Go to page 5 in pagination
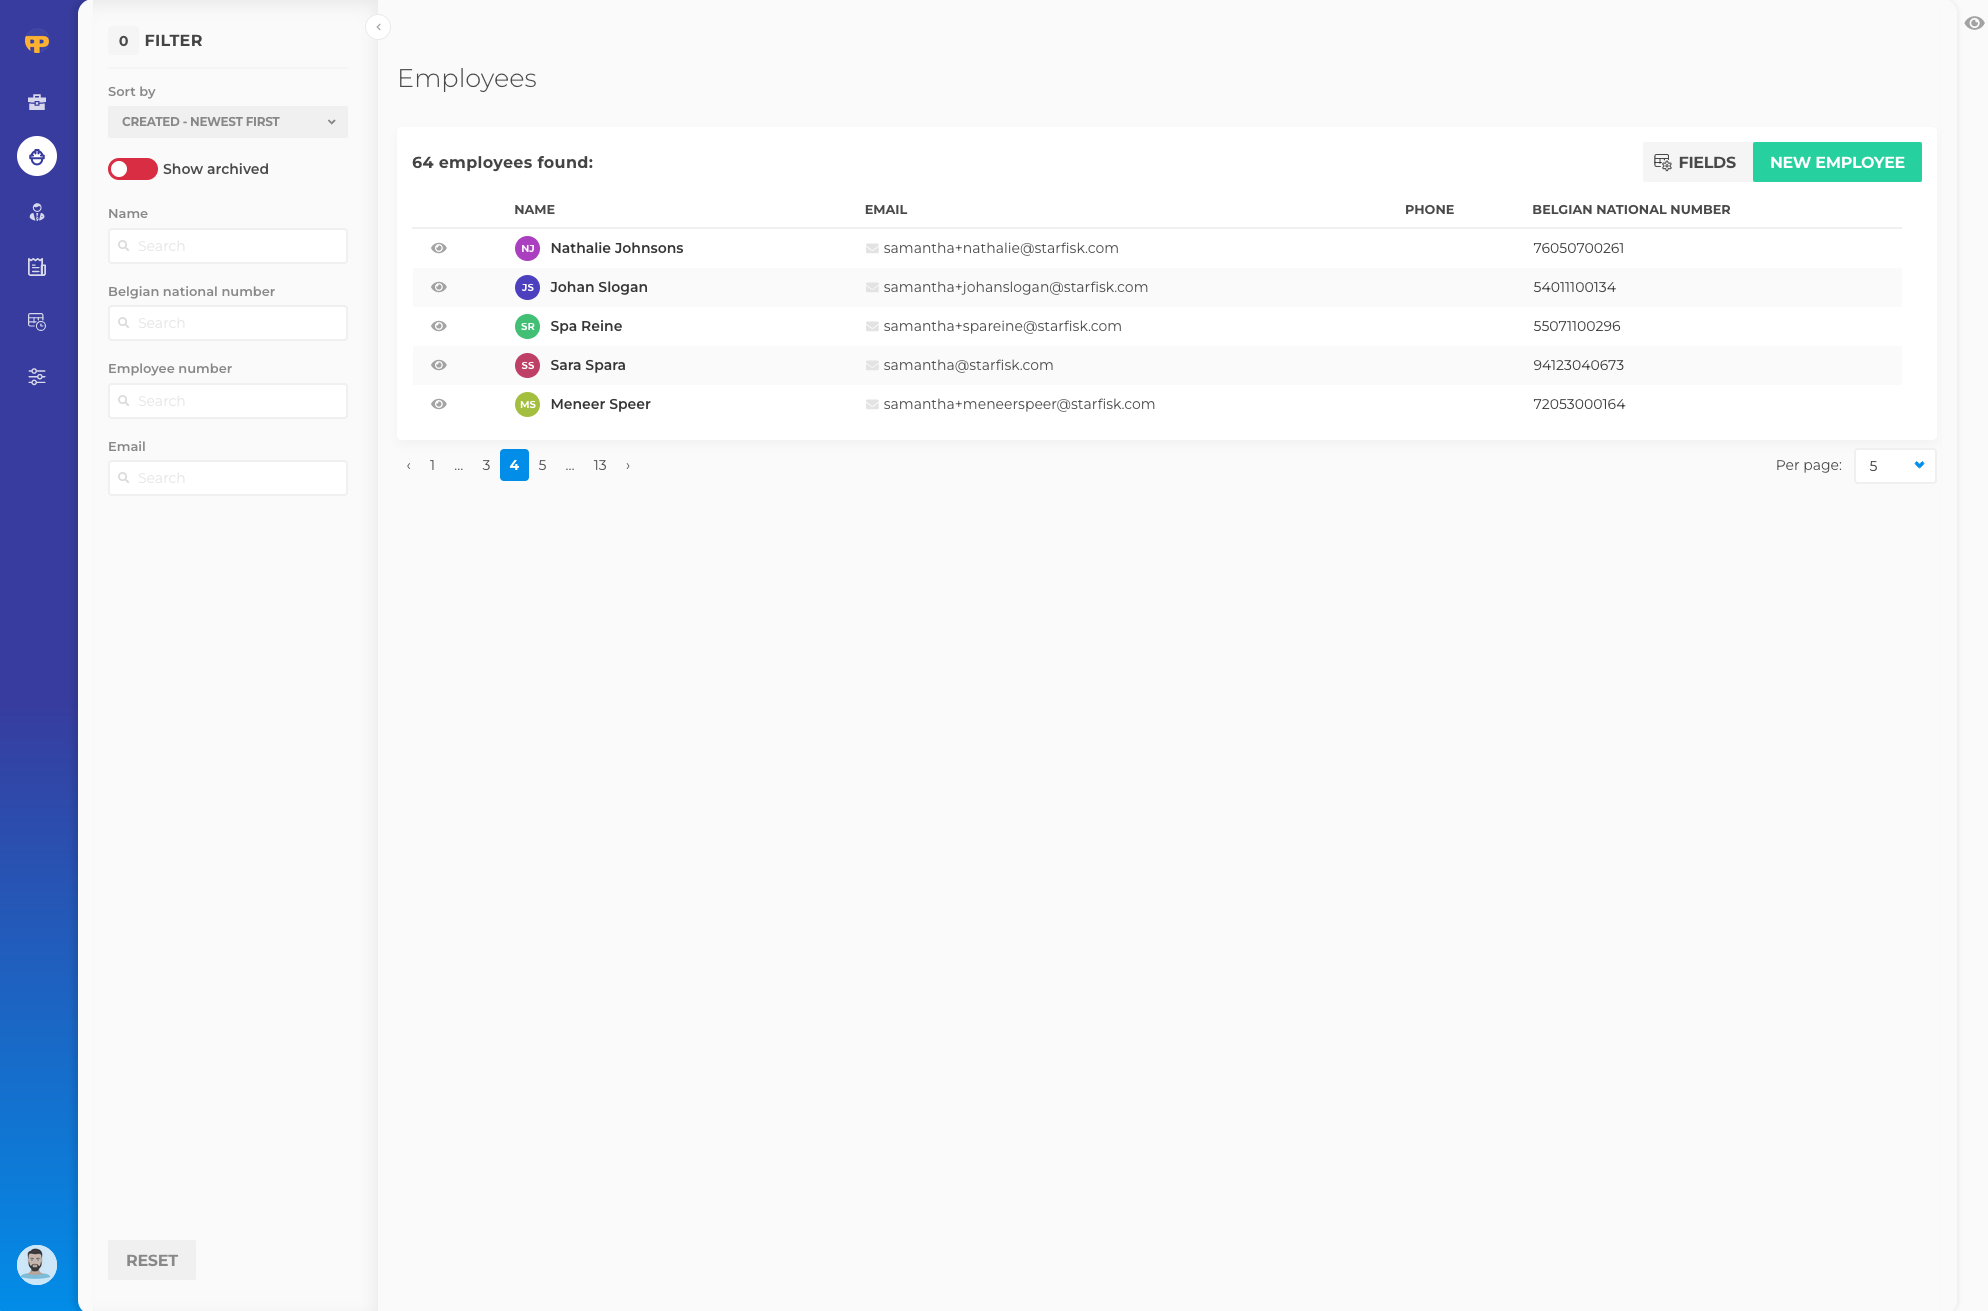 click(x=542, y=465)
